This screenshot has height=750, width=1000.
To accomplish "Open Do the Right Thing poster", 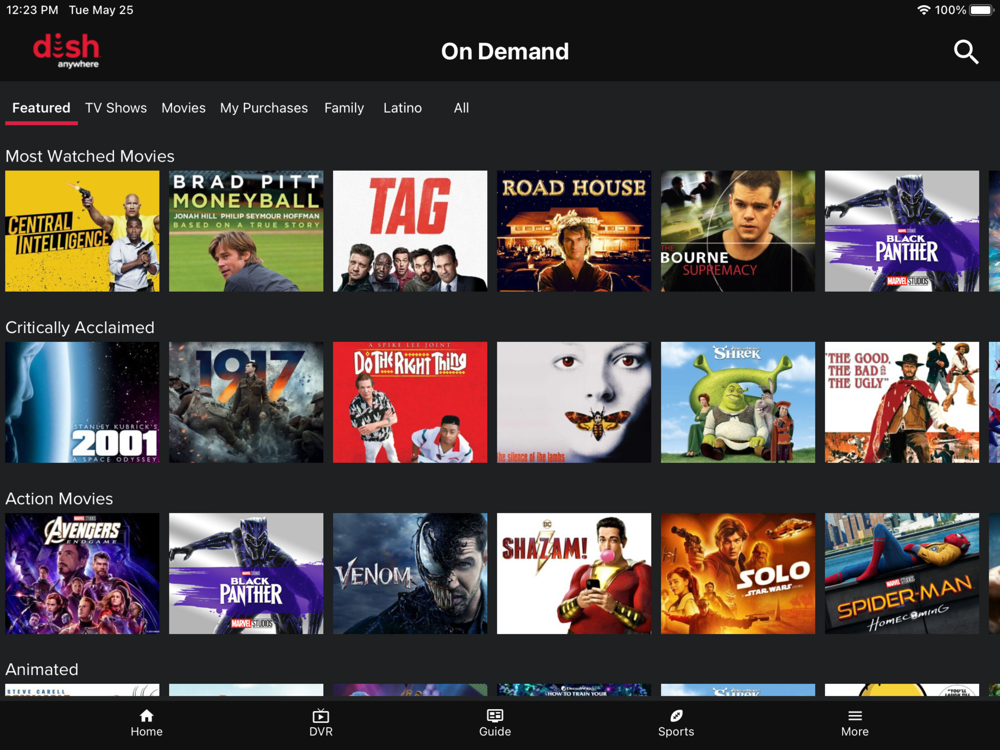I will pos(410,402).
